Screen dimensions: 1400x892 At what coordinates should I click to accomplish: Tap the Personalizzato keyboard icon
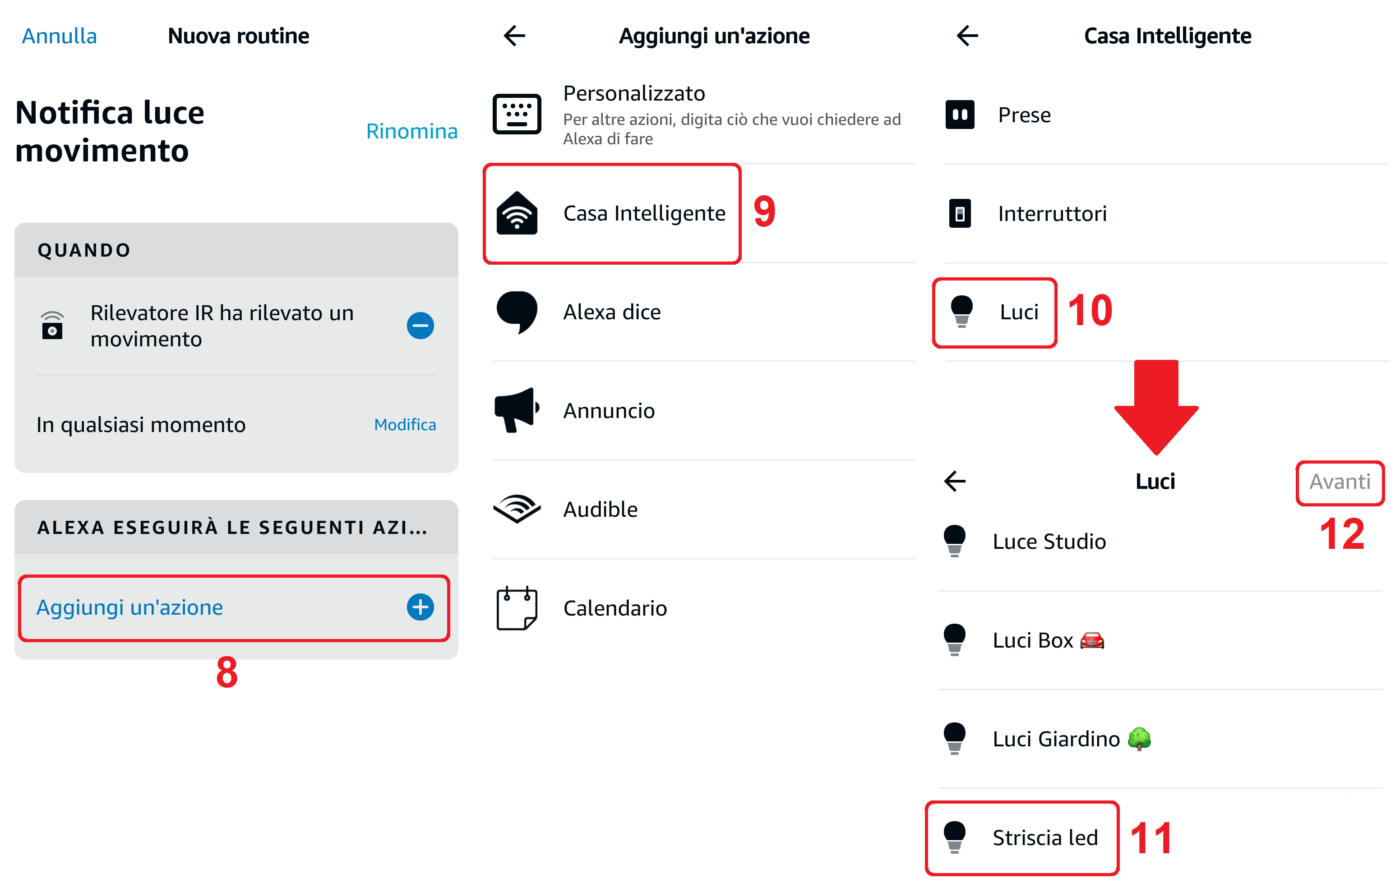[517, 114]
